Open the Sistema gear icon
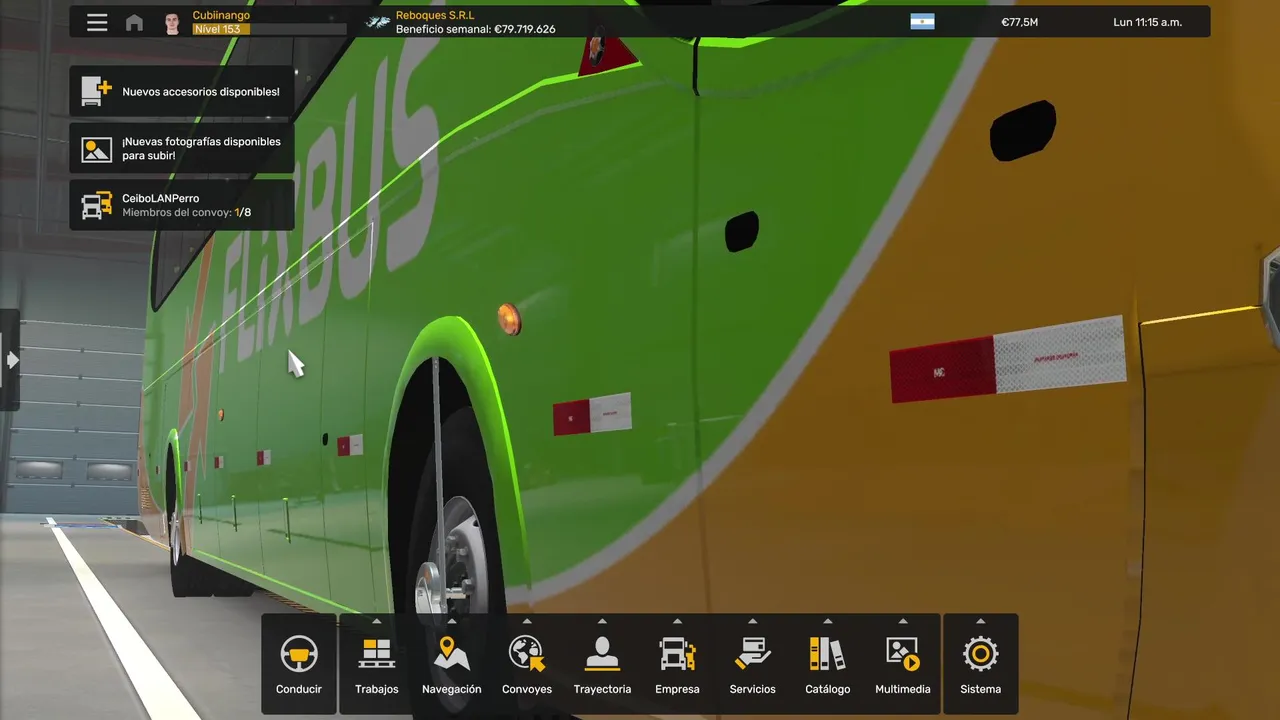 pyautogui.click(x=980, y=654)
